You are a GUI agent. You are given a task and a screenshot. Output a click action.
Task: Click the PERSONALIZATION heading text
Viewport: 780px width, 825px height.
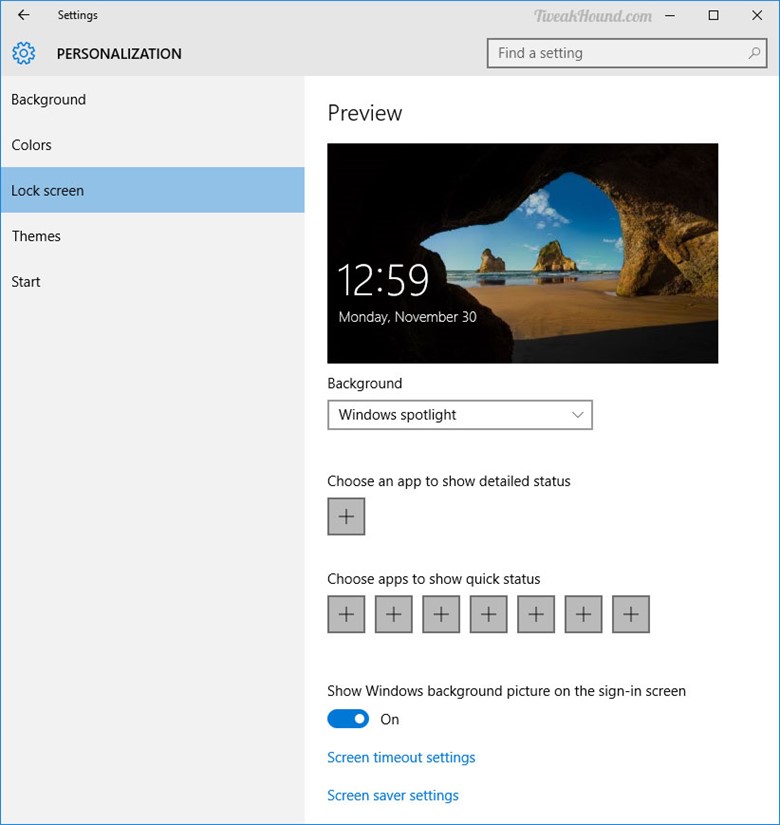point(119,54)
